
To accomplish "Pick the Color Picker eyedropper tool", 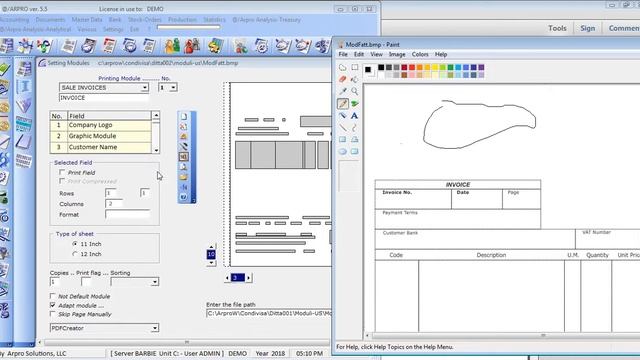I will (342, 91).
